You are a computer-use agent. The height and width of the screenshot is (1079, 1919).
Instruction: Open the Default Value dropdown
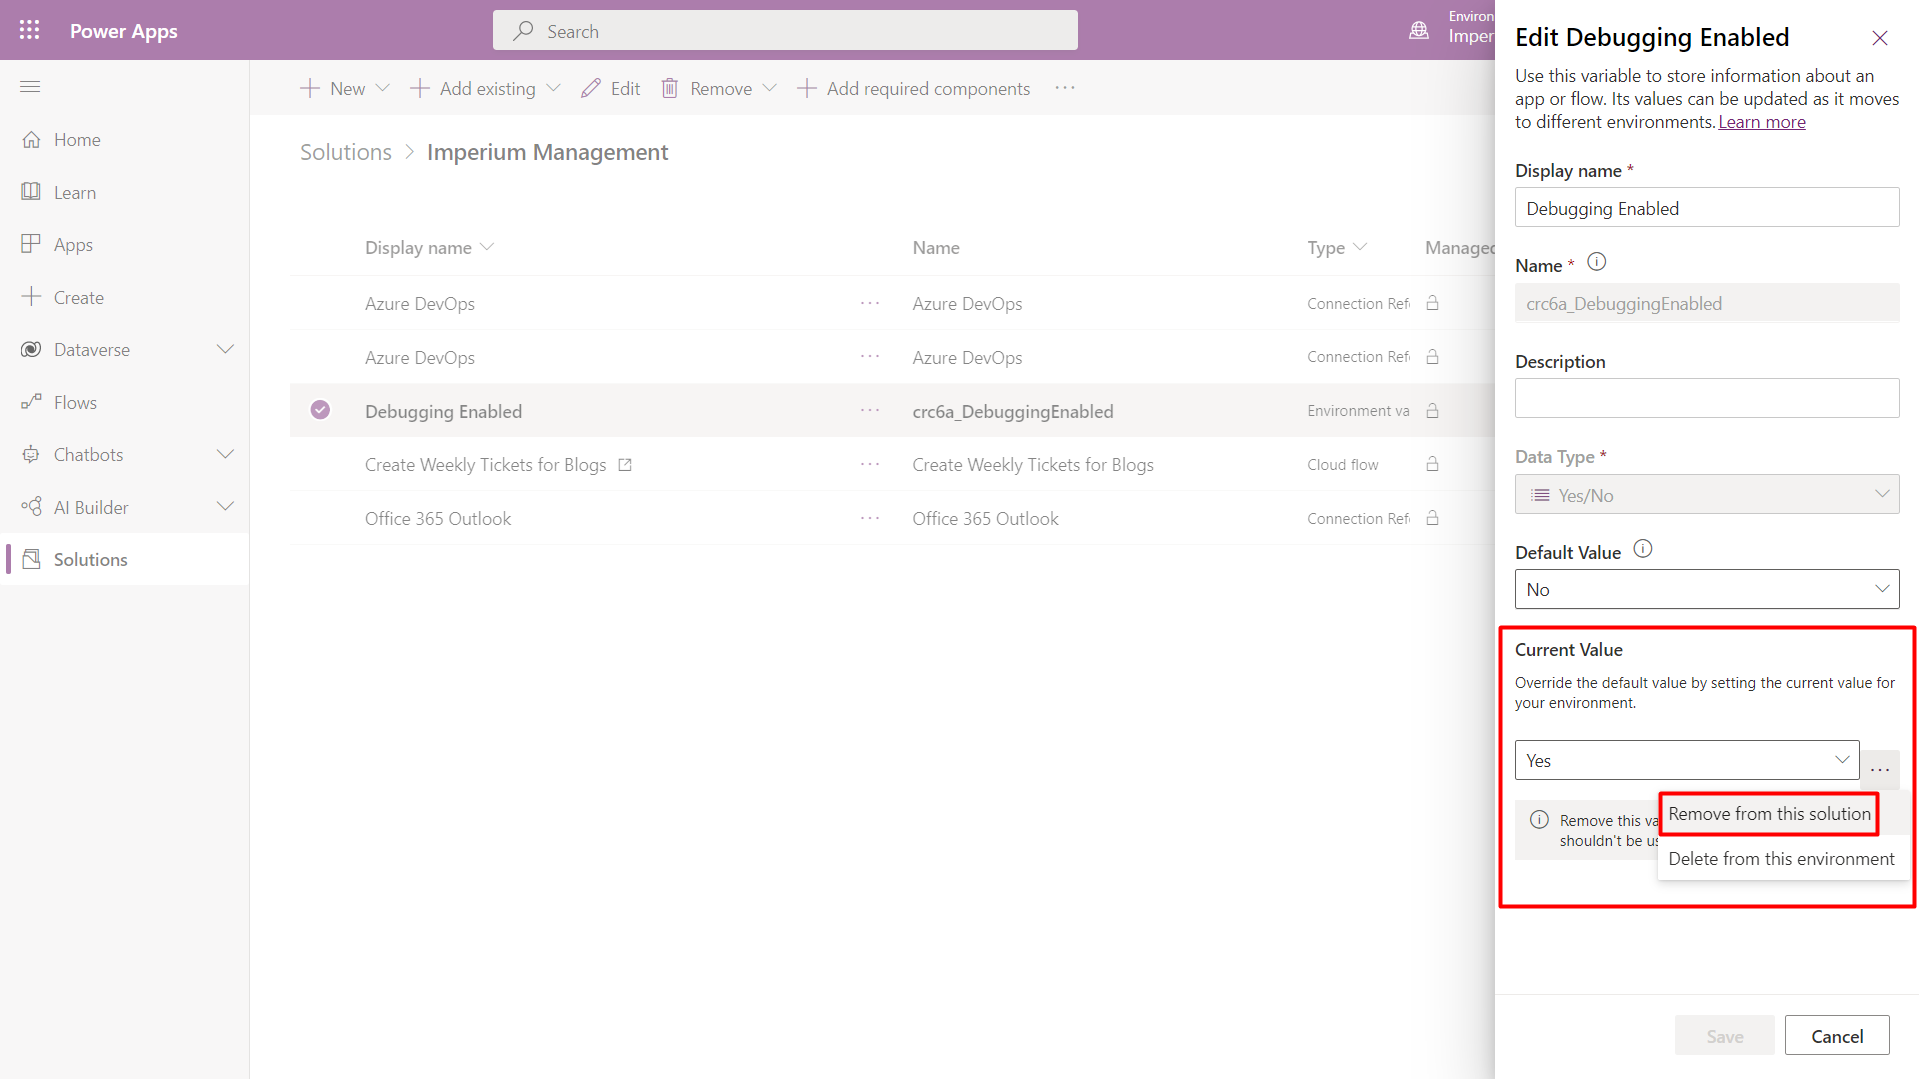point(1706,590)
